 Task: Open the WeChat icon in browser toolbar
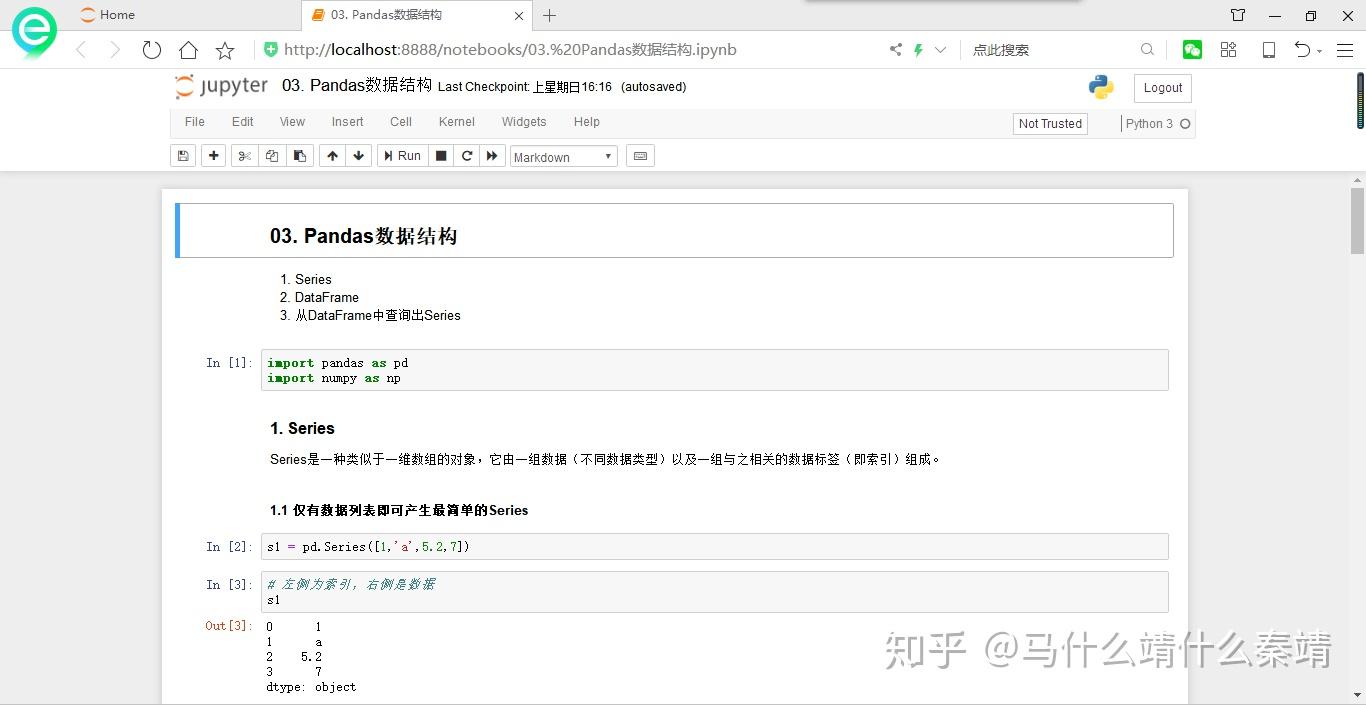(1191, 48)
